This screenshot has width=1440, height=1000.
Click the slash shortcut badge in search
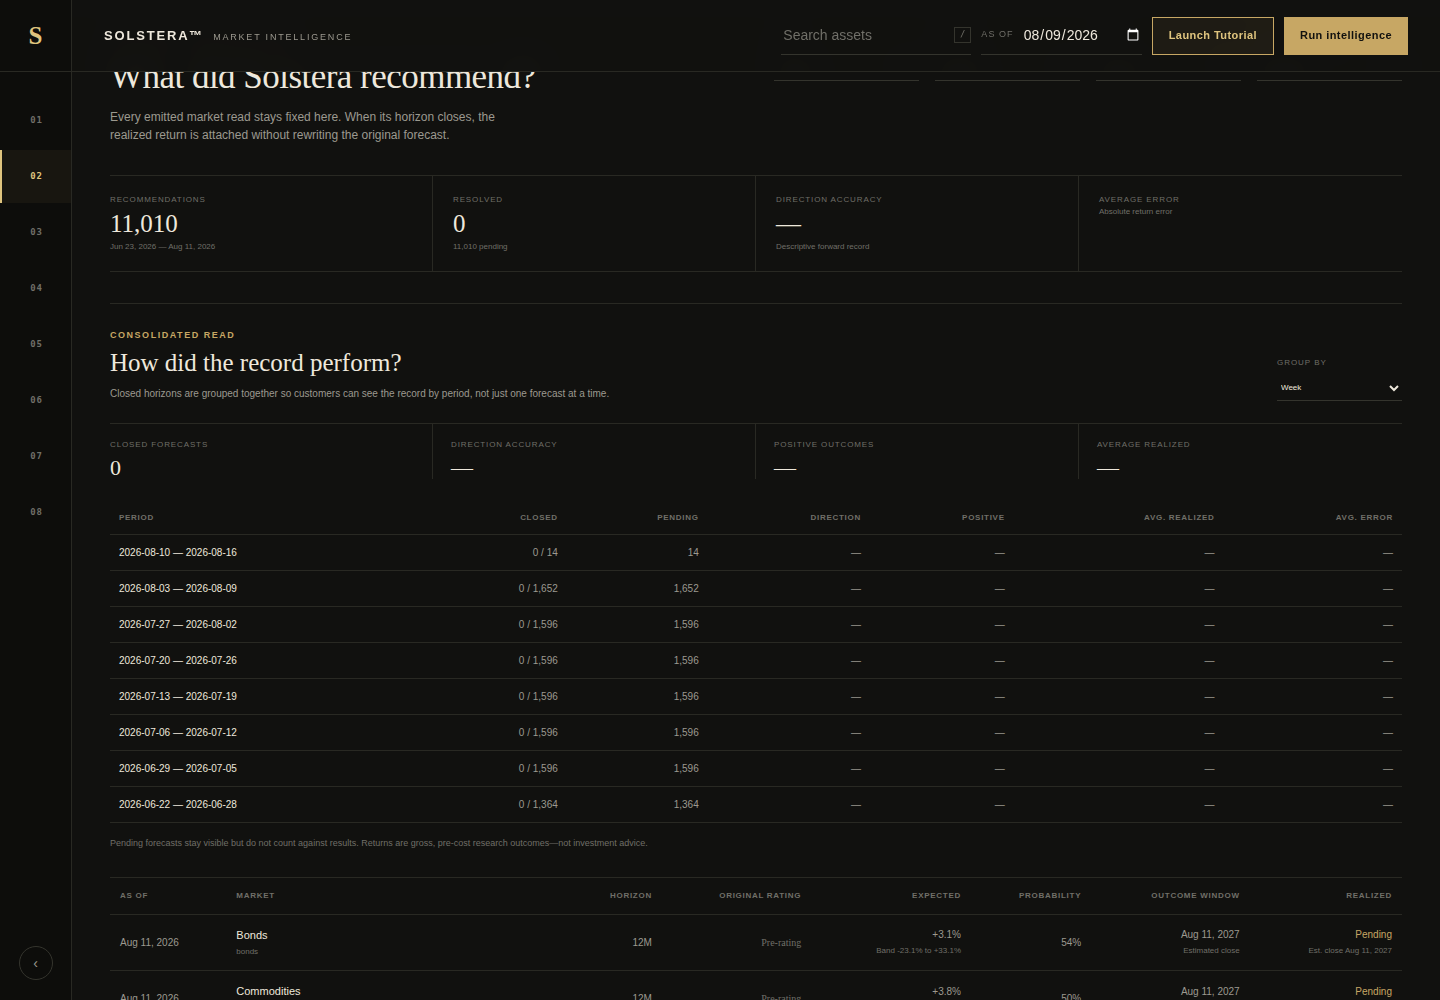coord(962,35)
